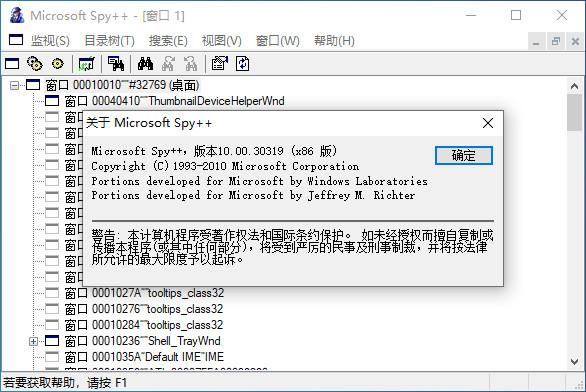
Task: Click the vertical scrollbar thumb
Action: click(x=574, y=112)
